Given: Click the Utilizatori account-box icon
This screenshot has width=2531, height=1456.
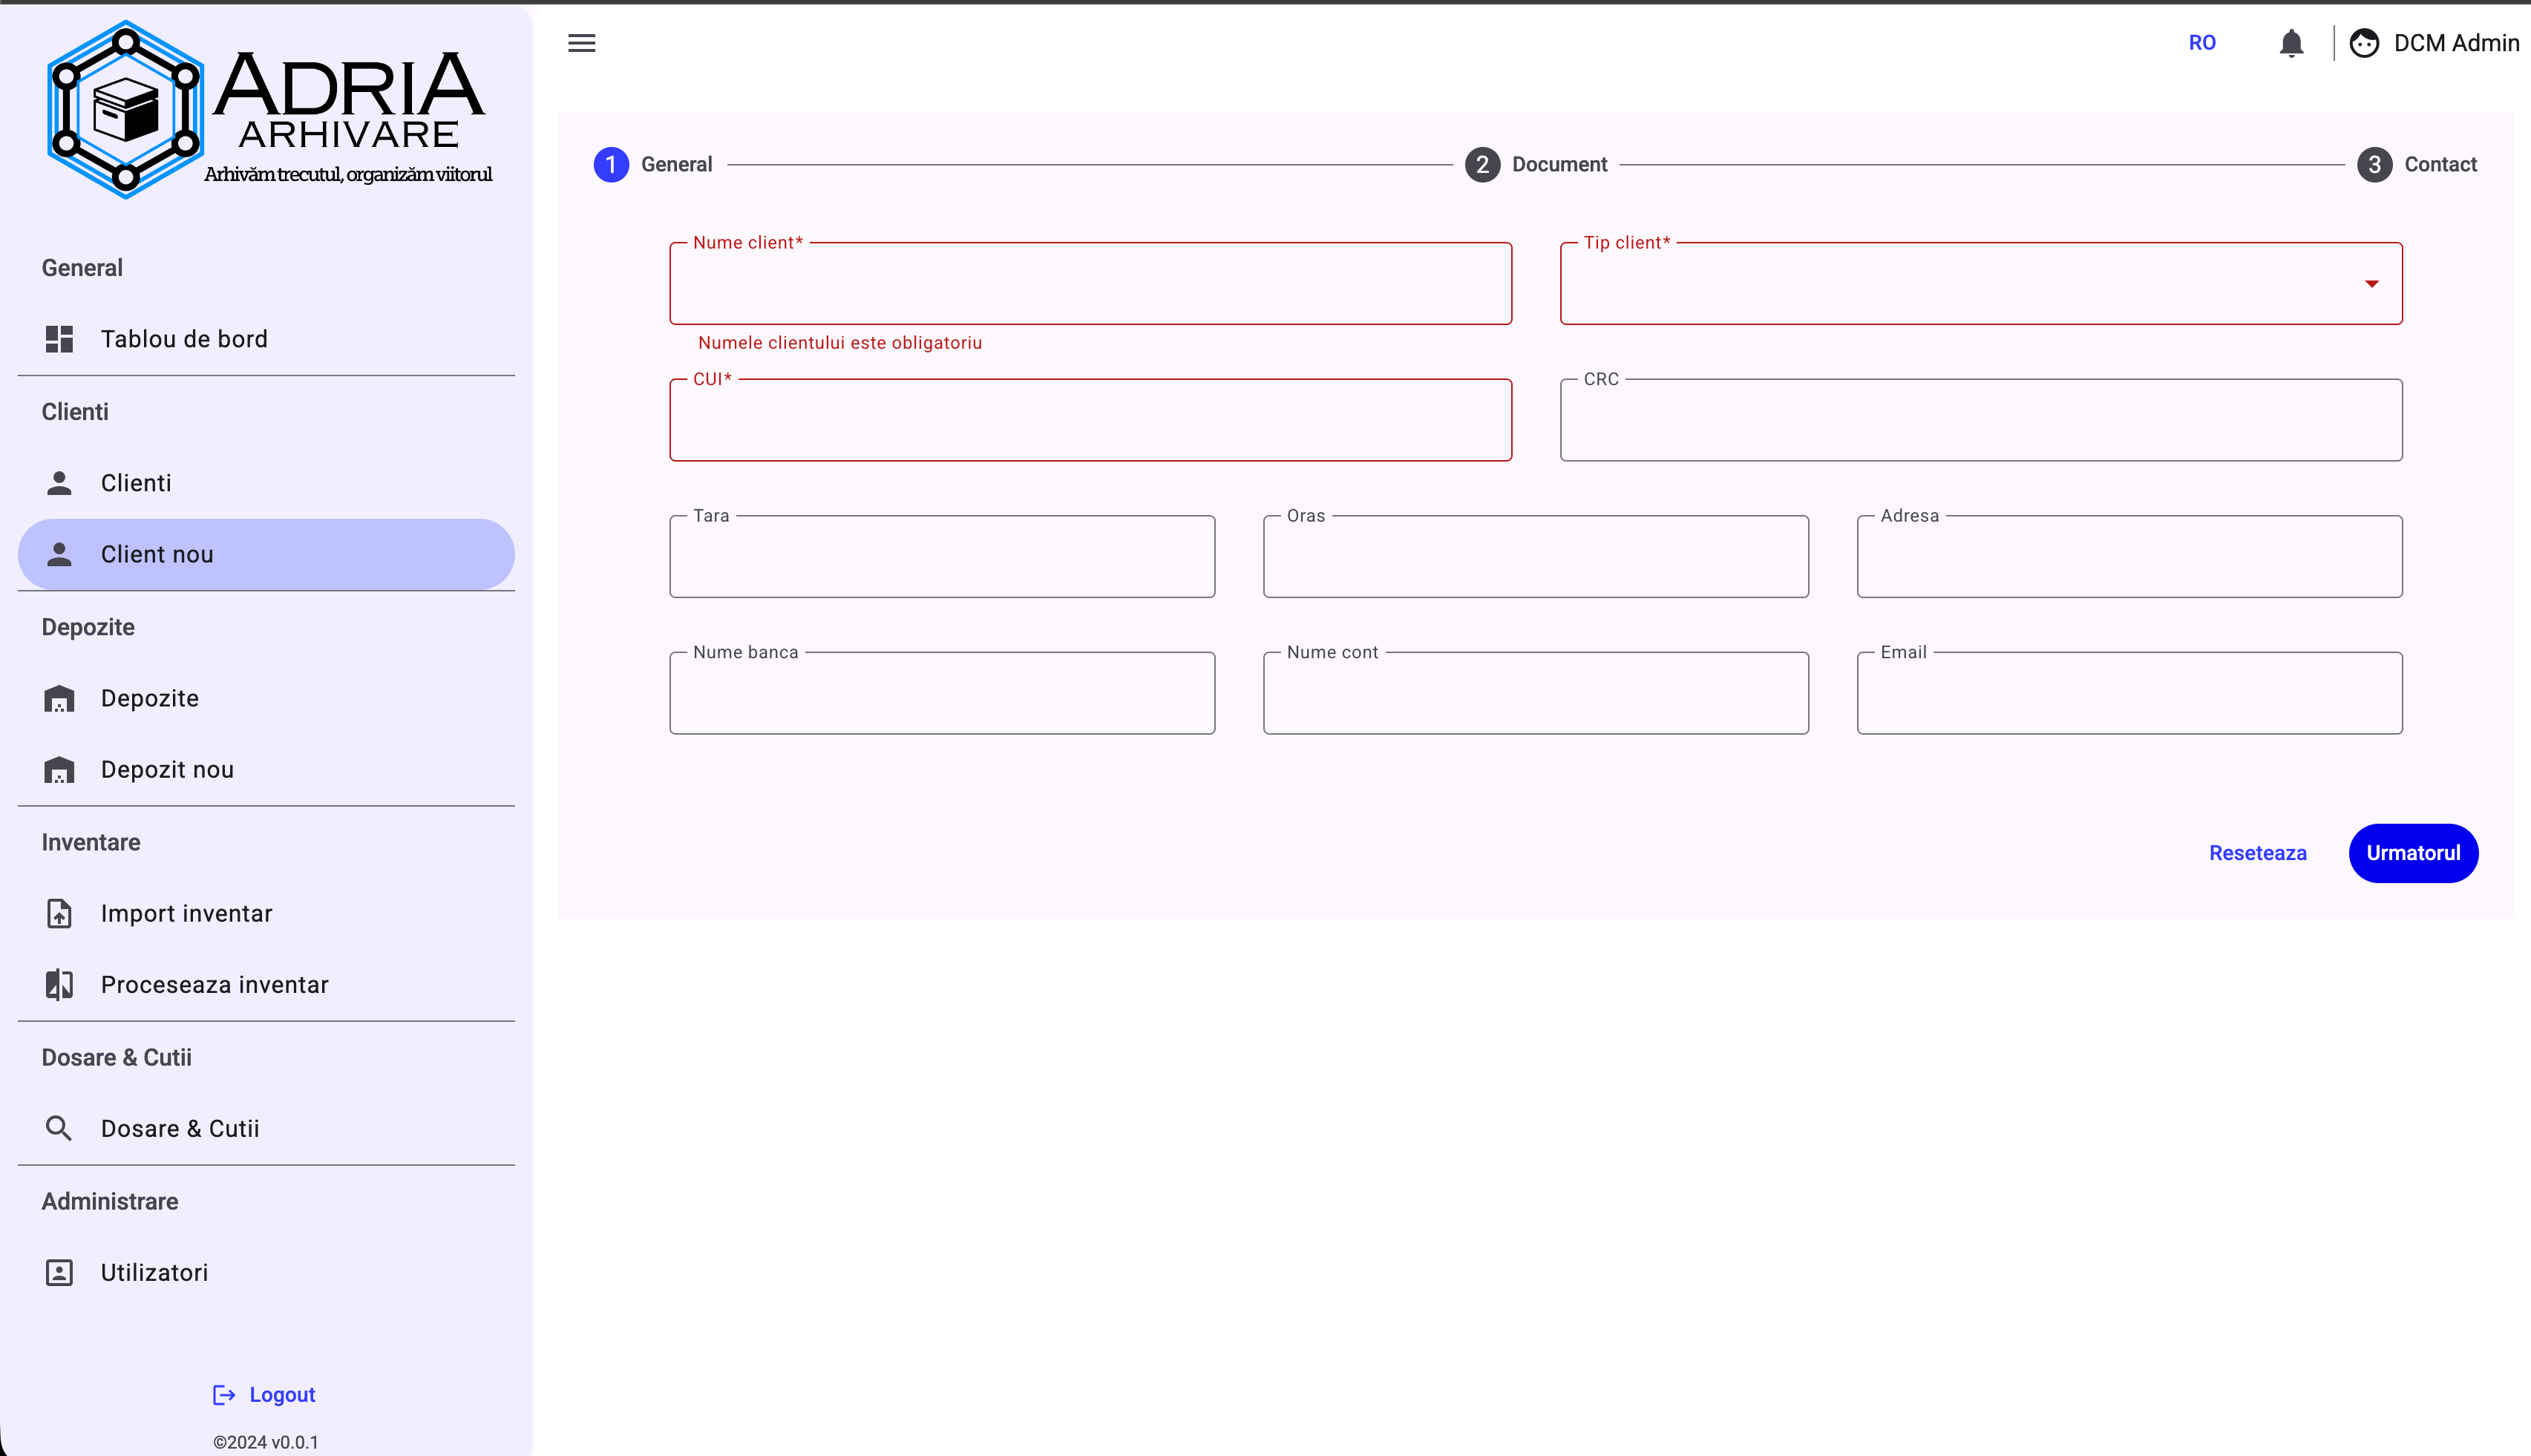Looking at the screenshot, I should [x=59, y=1272].
